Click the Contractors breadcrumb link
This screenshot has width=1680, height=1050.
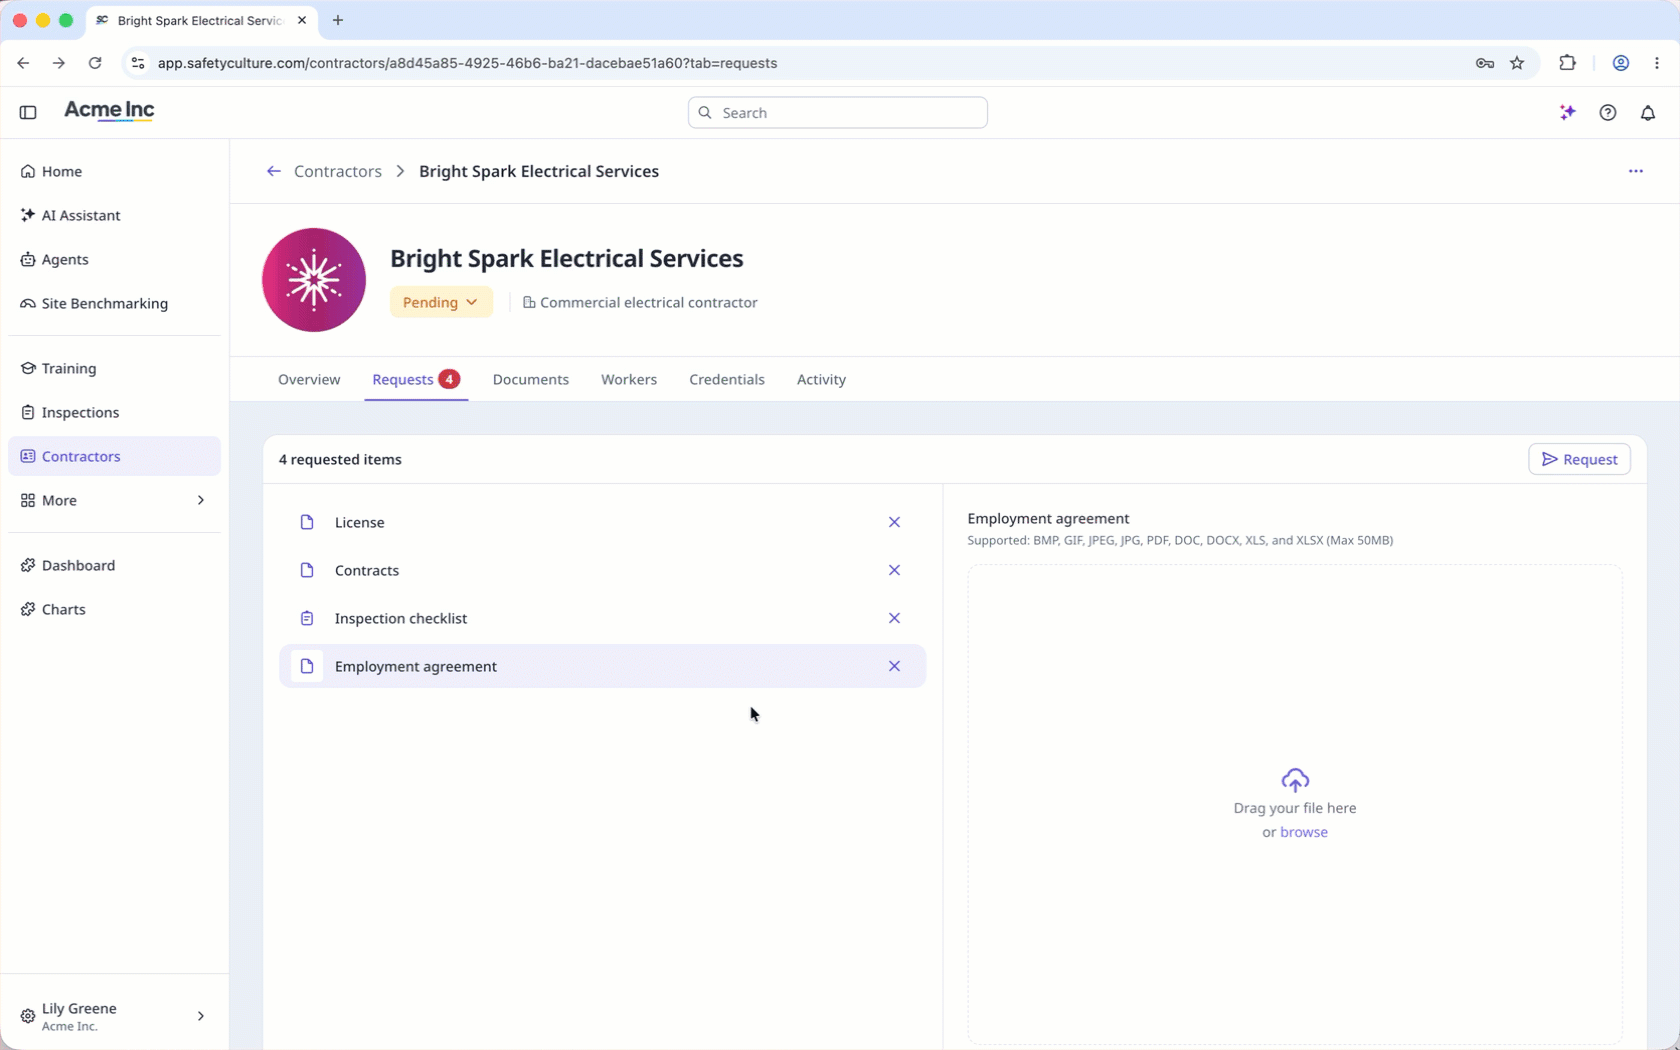(x=338, y=171)
